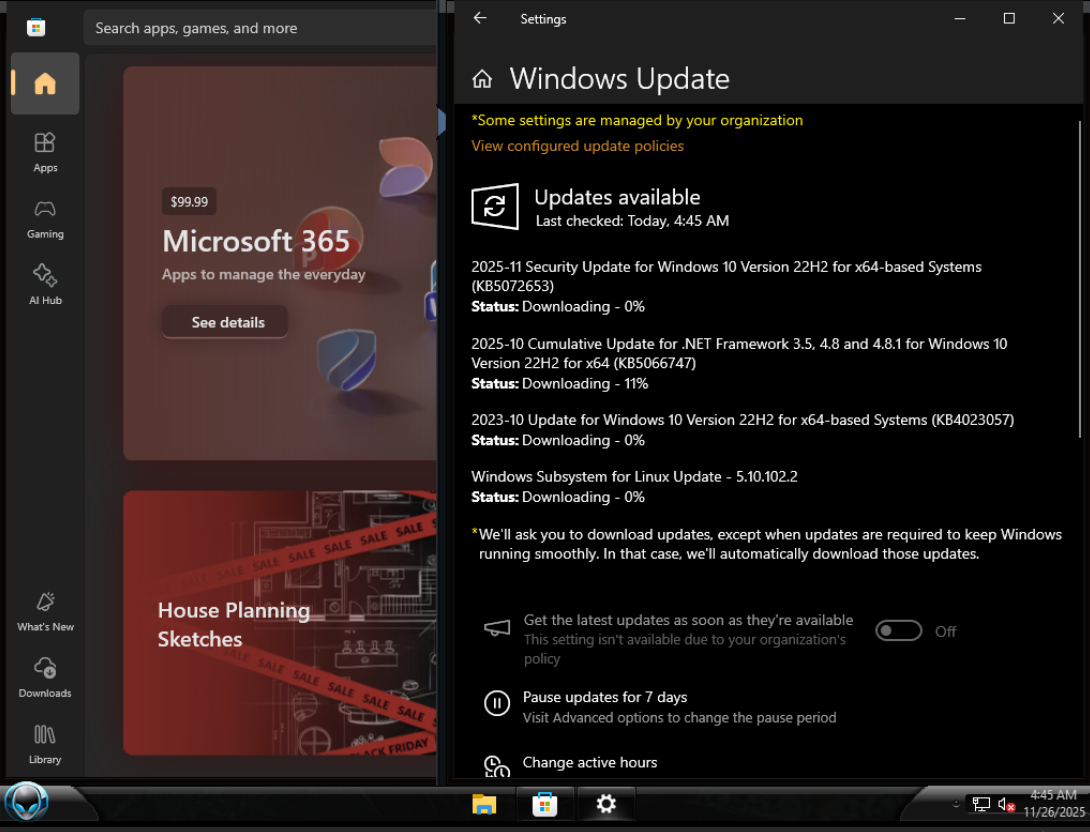
Task: Open Library in Store sidebar
Action: (x=45, y=743)
